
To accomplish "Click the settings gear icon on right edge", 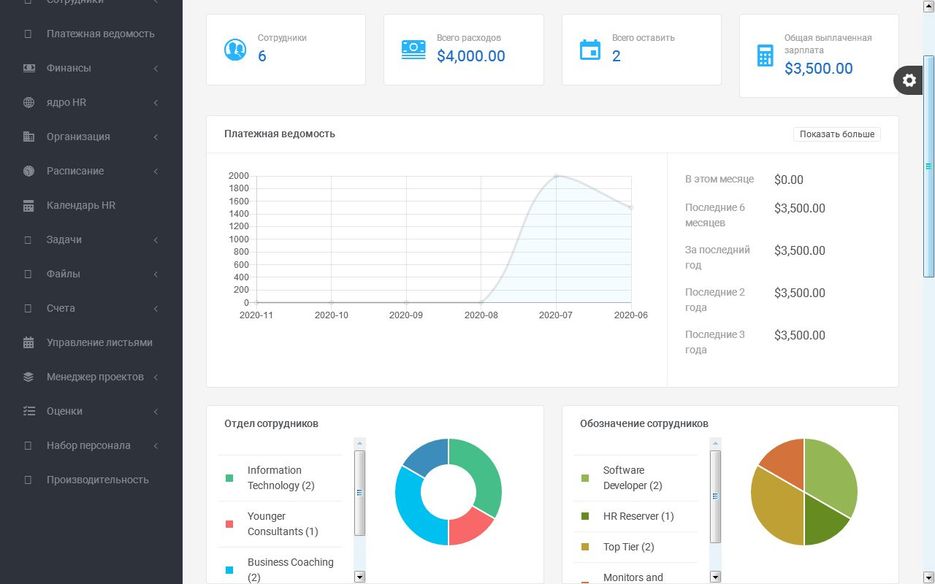I will click(909, 81).
